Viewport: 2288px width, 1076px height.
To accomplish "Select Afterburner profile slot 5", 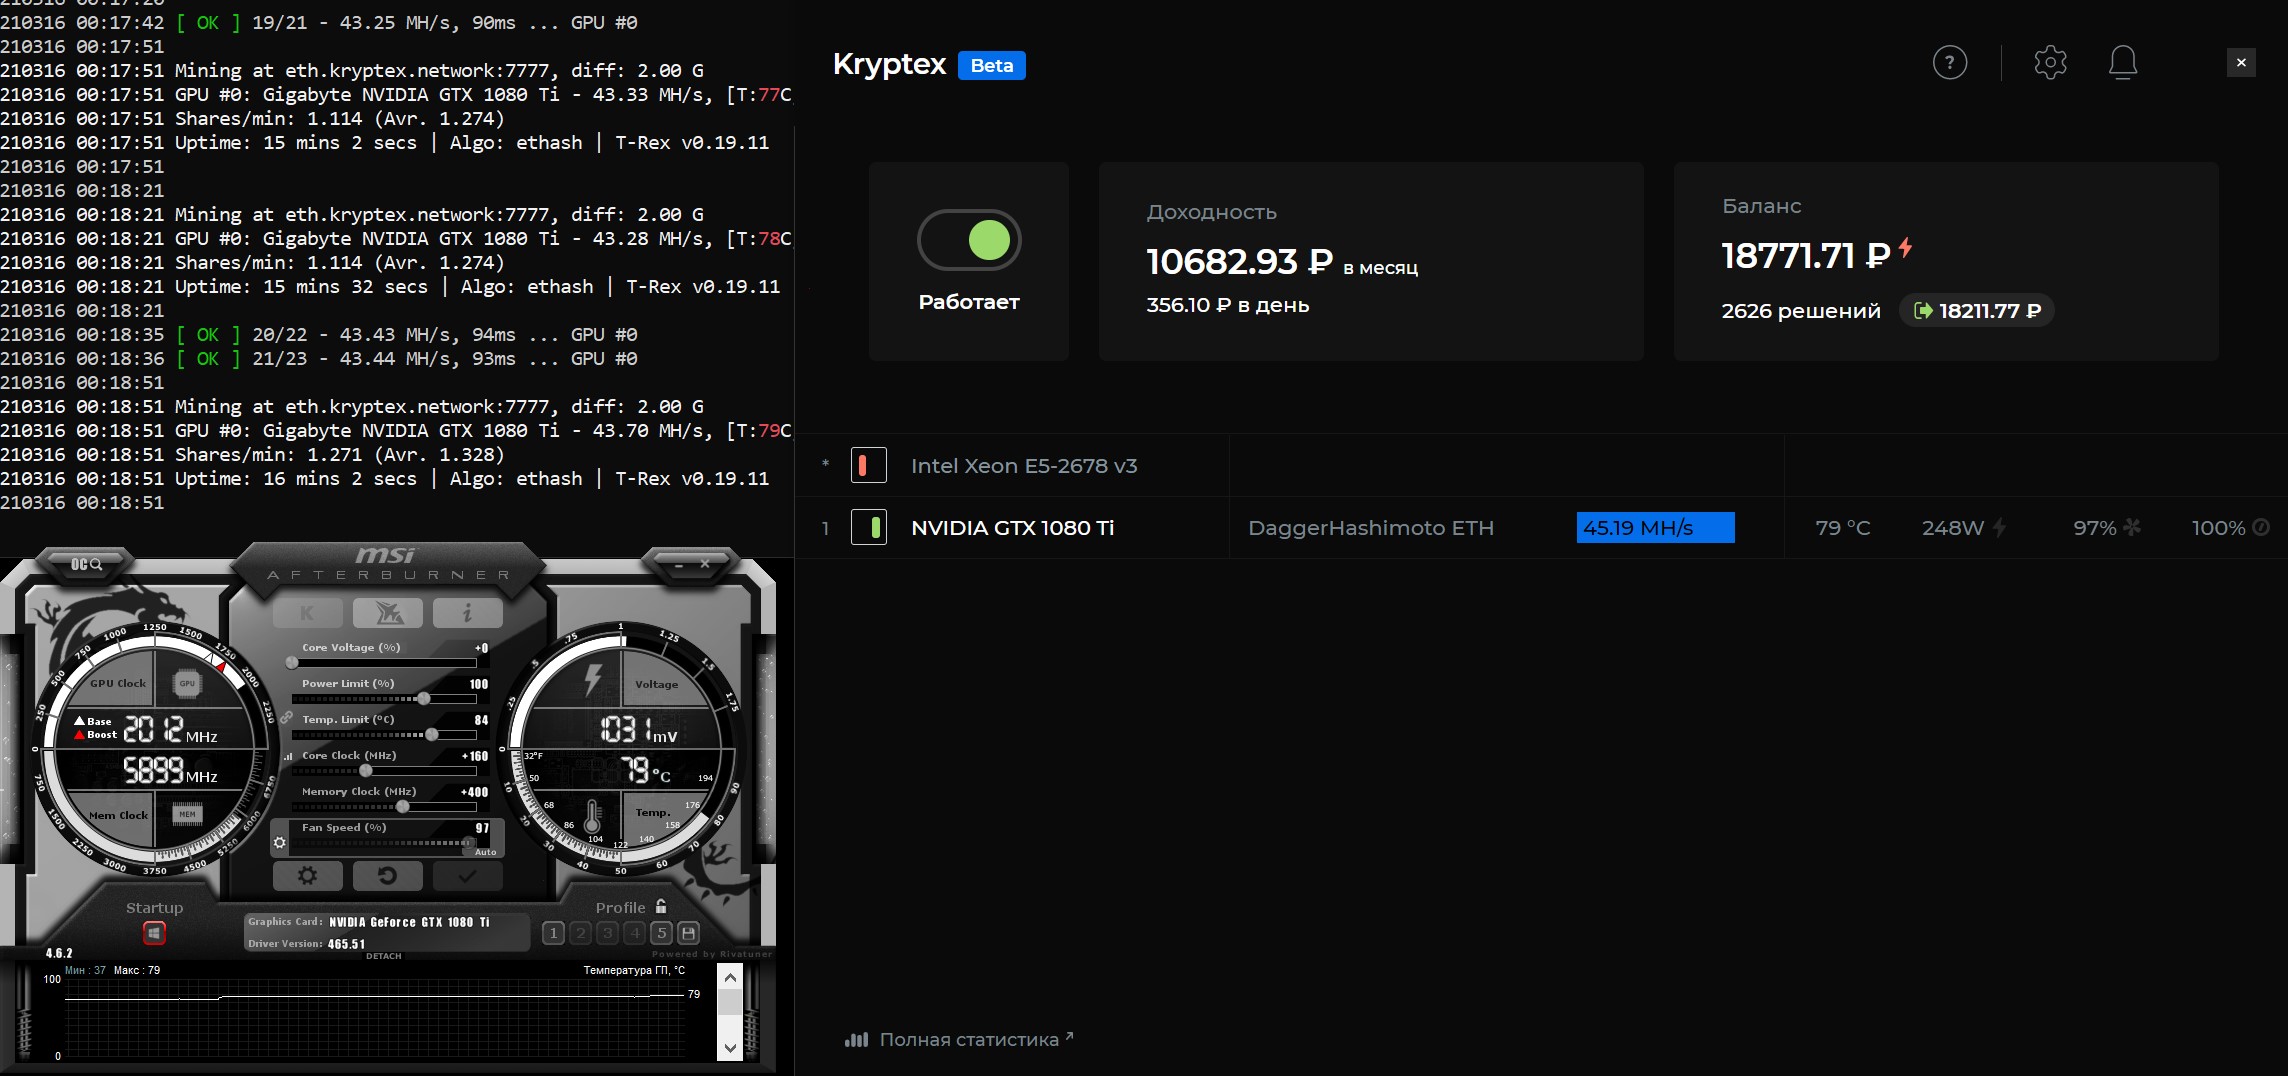I will click(x=661, y=933).
